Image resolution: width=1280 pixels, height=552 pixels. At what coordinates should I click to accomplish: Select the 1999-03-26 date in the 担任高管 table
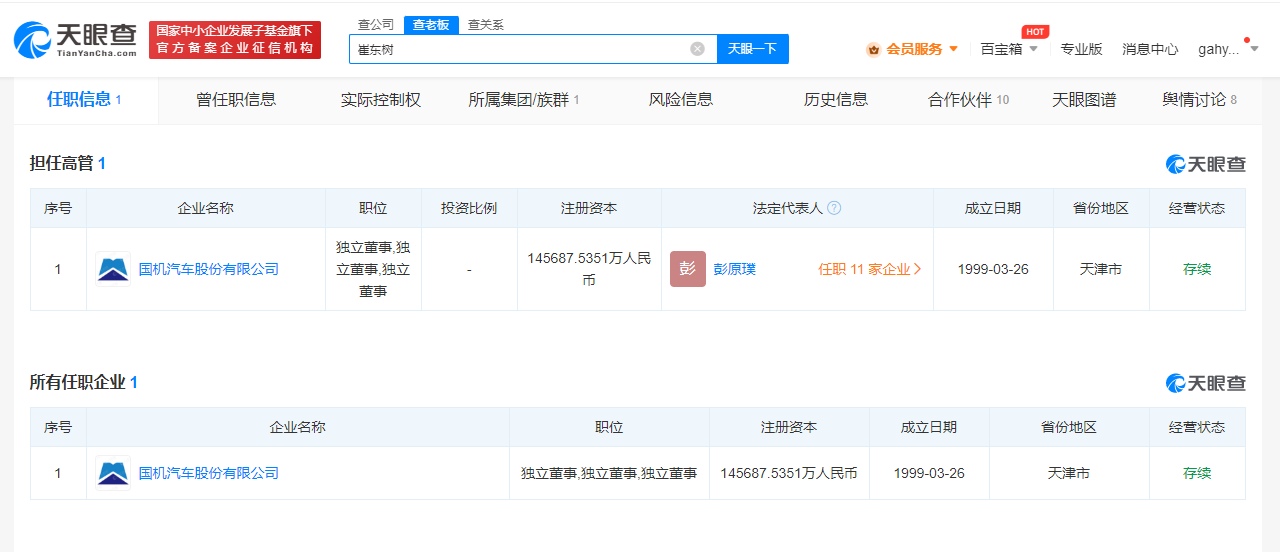(993, 269)
